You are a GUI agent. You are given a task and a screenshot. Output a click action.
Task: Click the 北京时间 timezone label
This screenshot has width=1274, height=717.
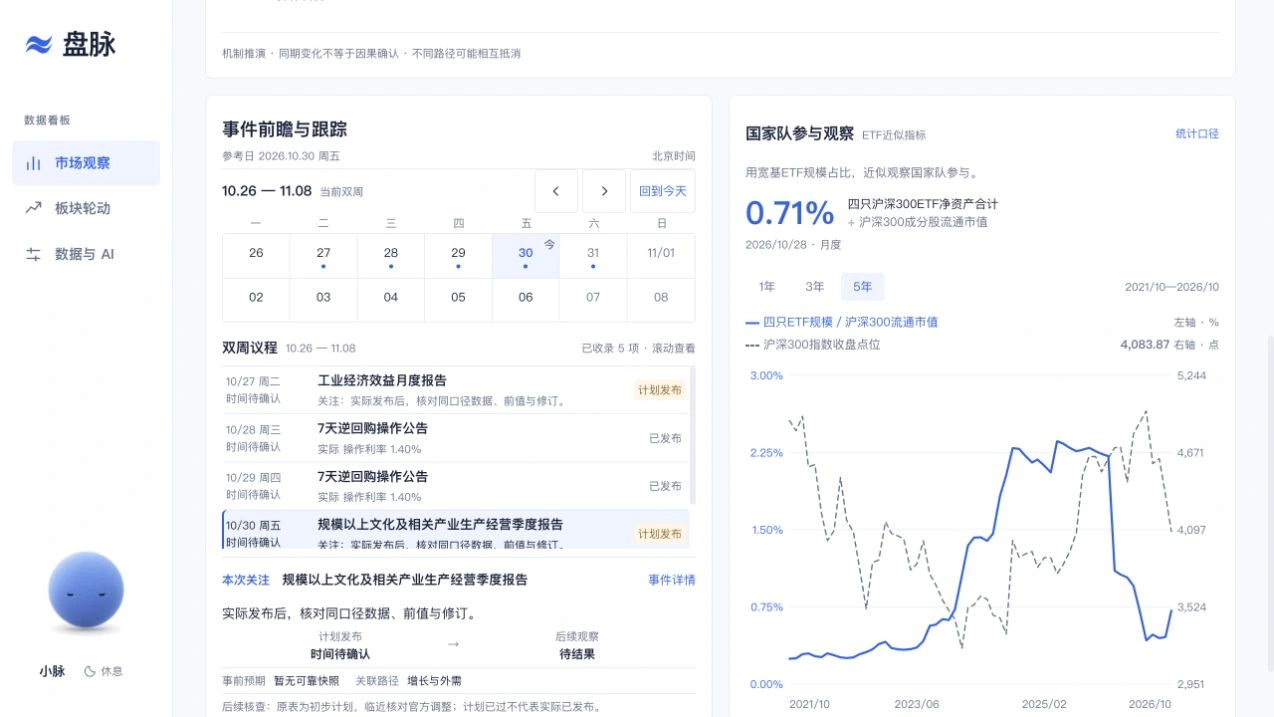674,156
